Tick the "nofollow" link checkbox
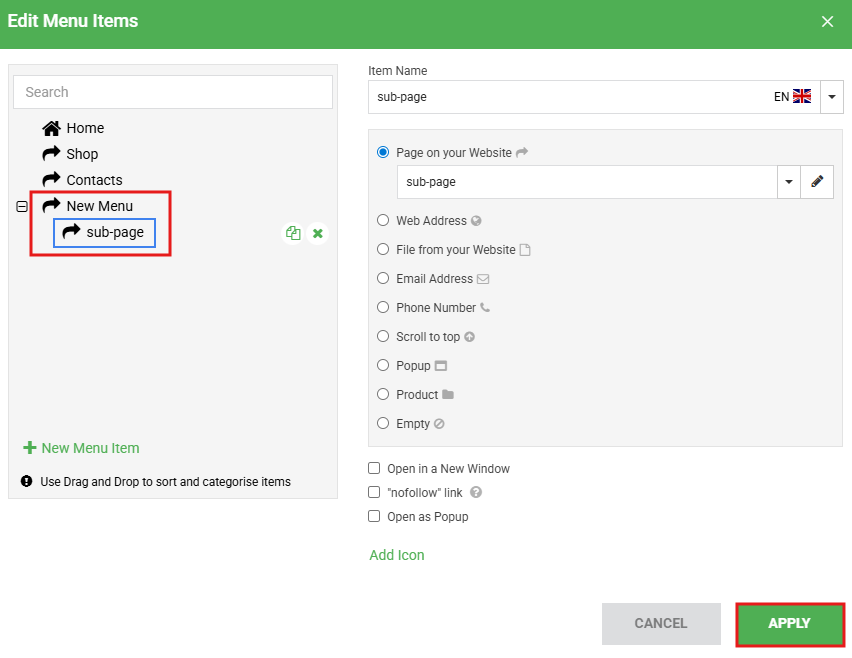 click(374, 492)
